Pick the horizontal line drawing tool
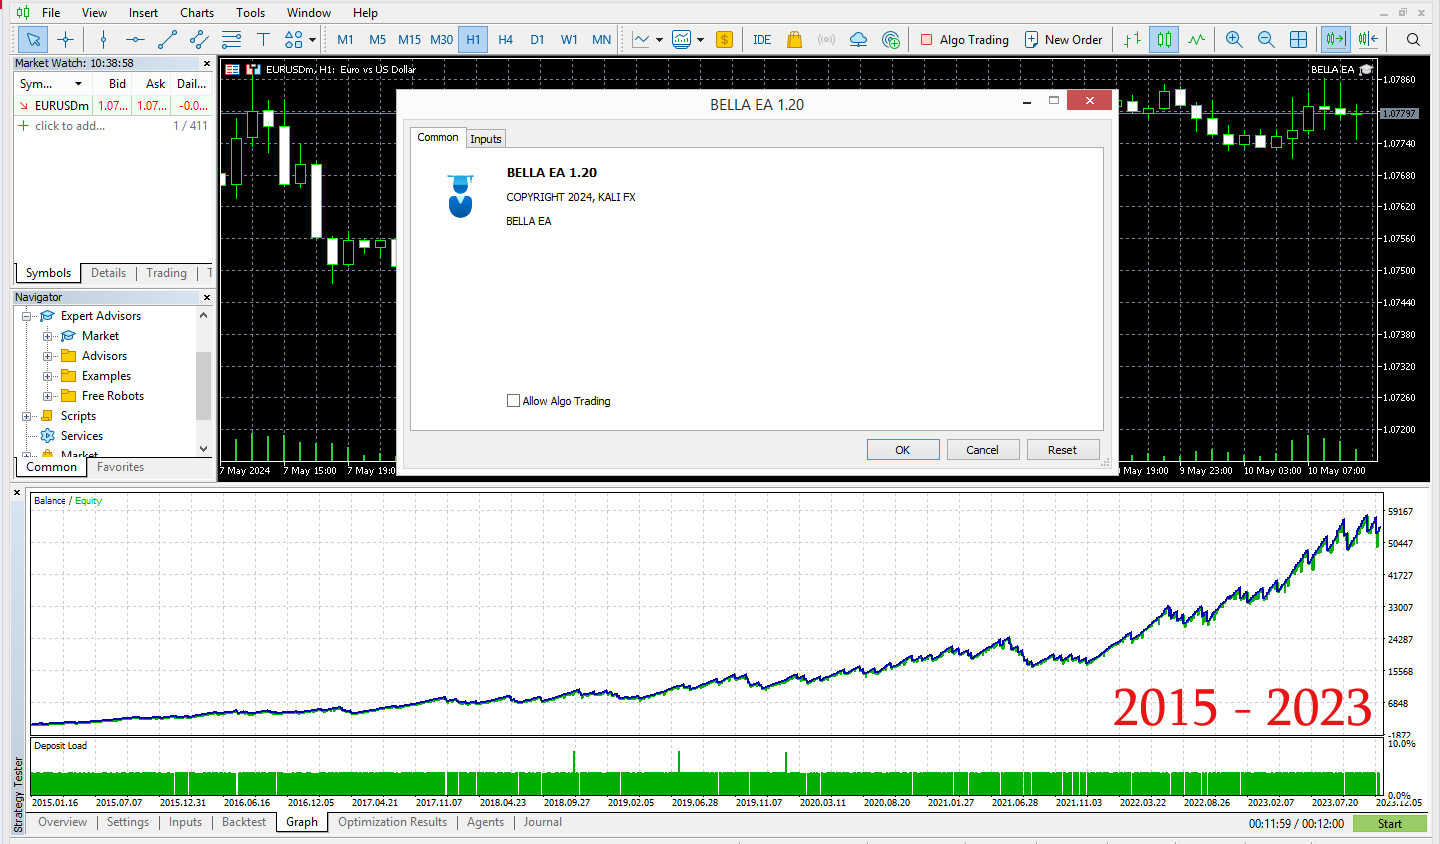Screen dimensions: 1440x844 click(x=135, y=40)
